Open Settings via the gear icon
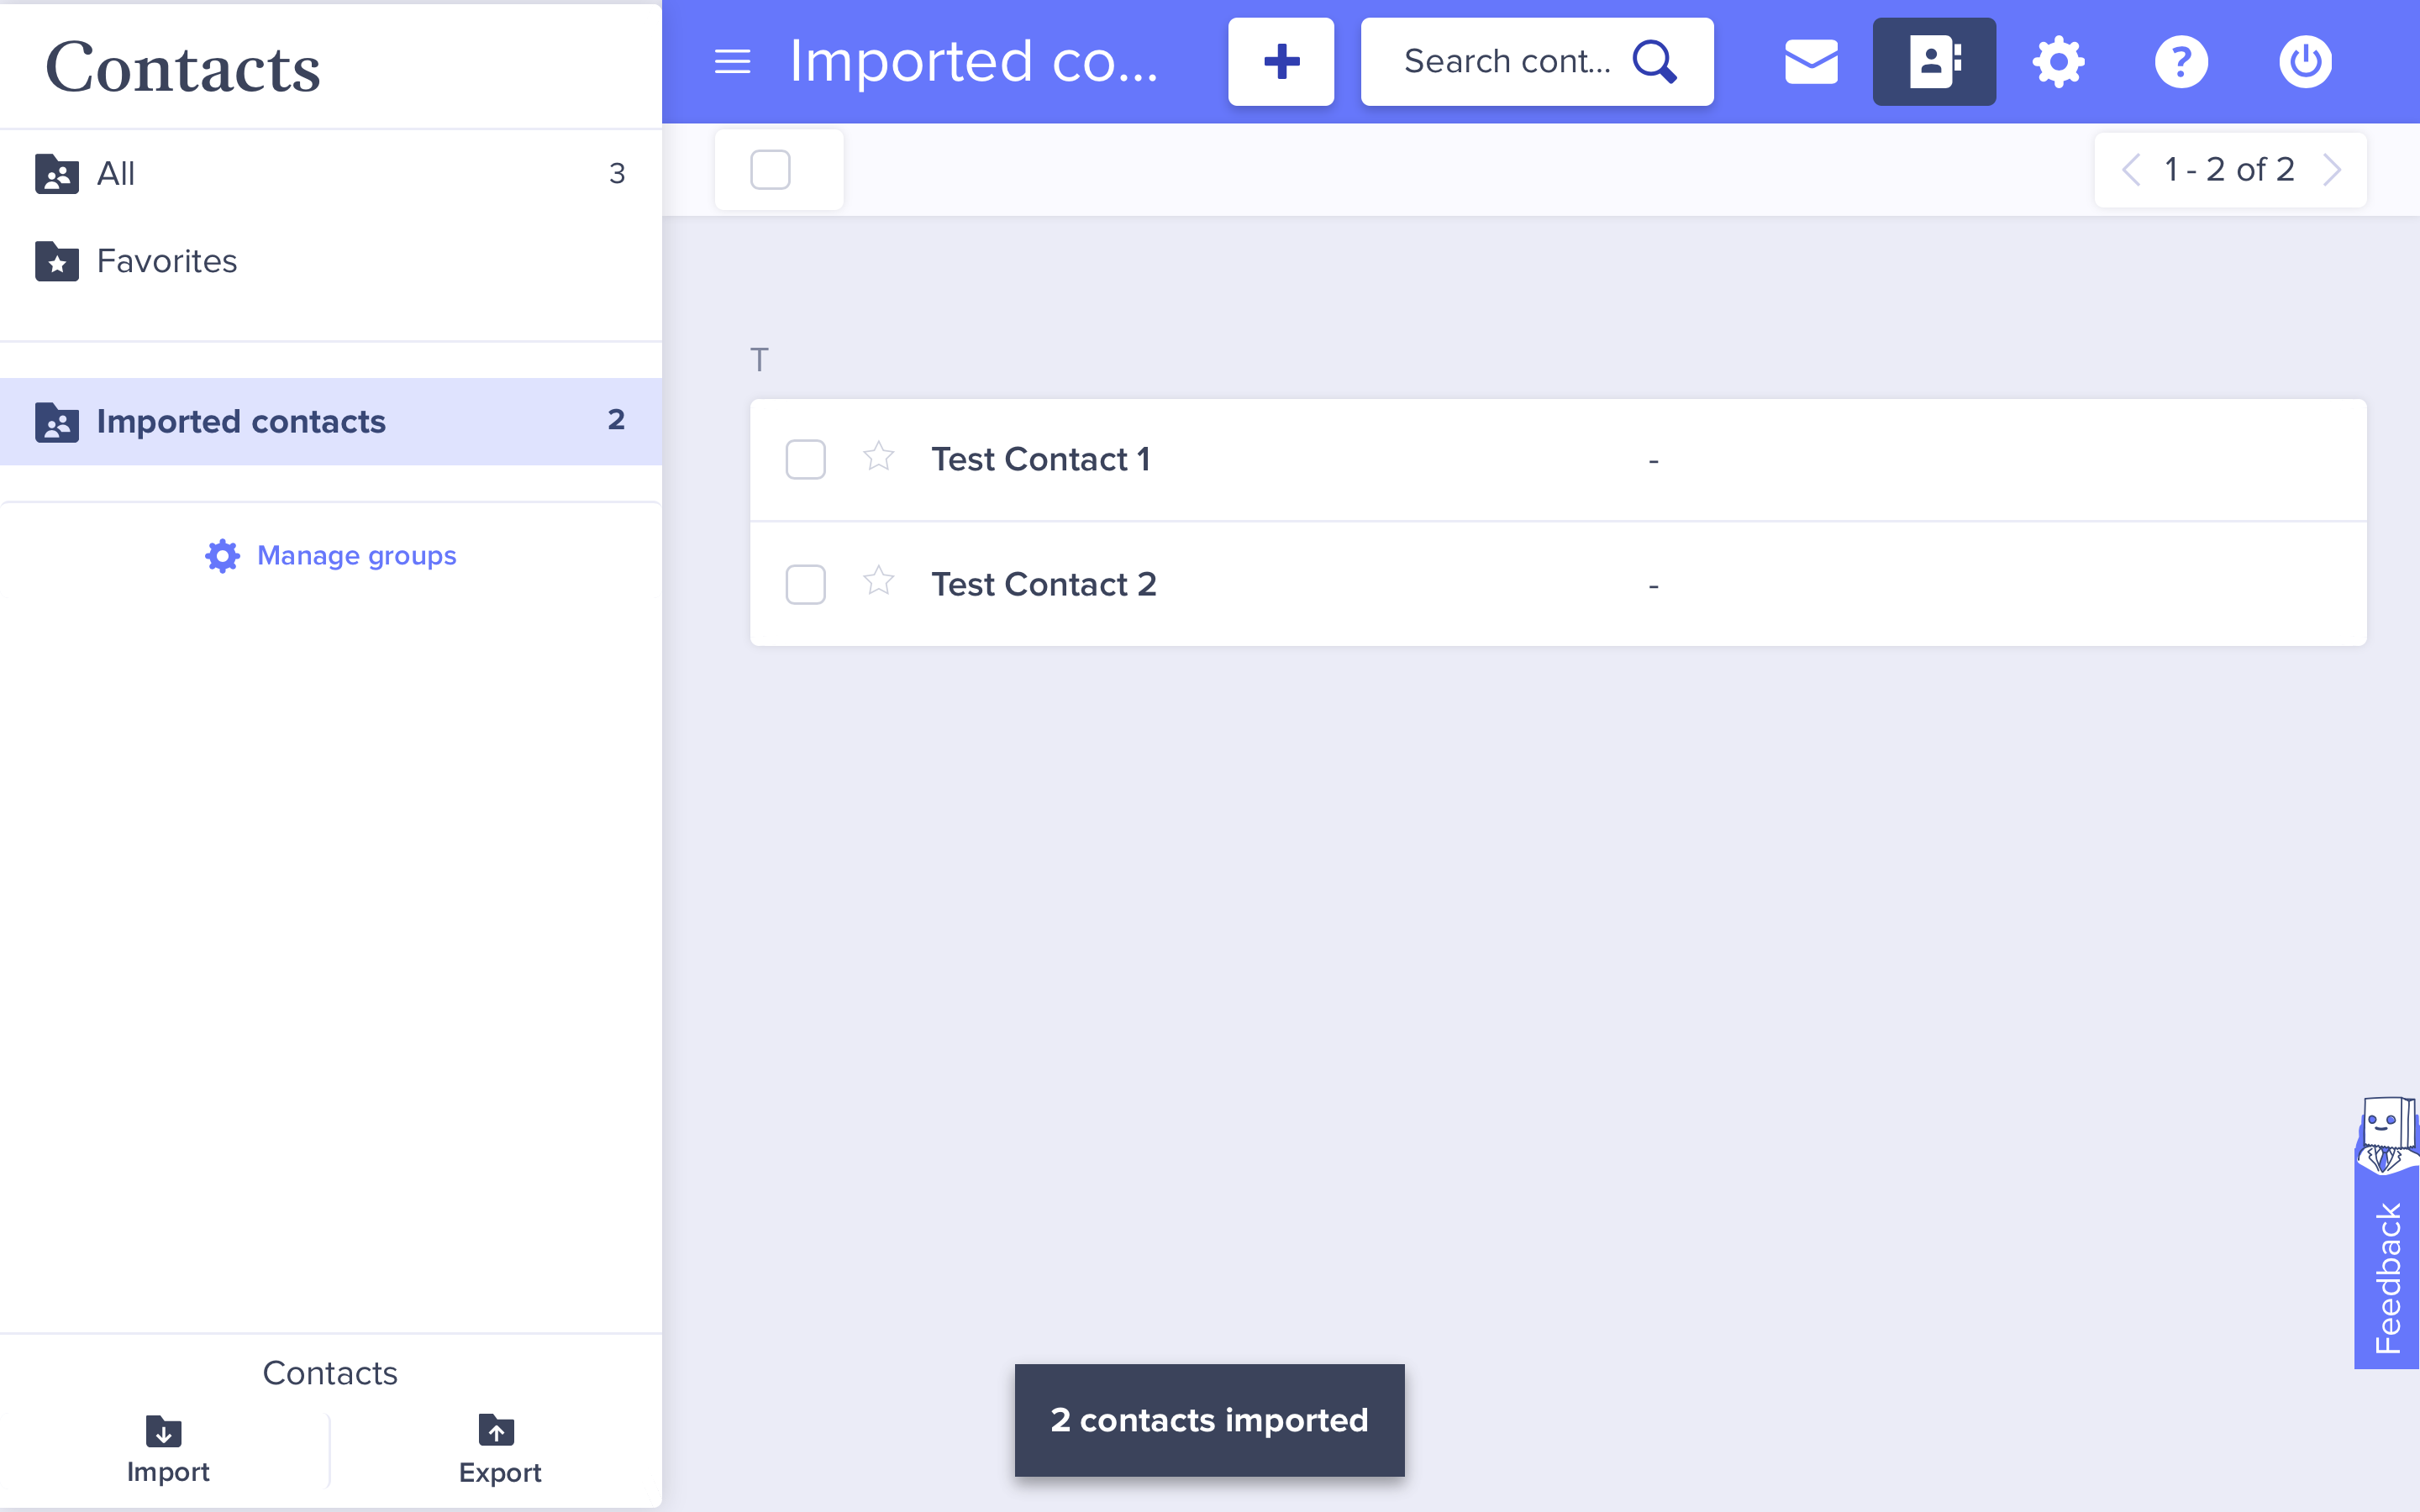Viewport: 2420px width, 1512px height. point(2057,62)
